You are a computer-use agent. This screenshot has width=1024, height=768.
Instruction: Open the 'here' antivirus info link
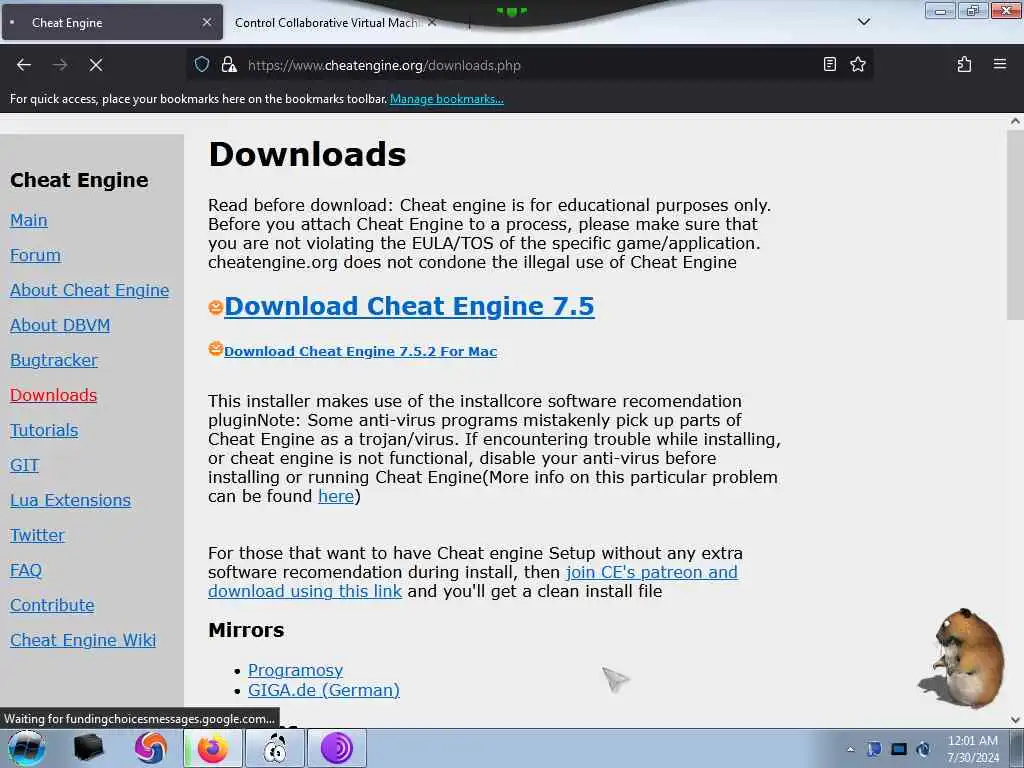point(336,496)
